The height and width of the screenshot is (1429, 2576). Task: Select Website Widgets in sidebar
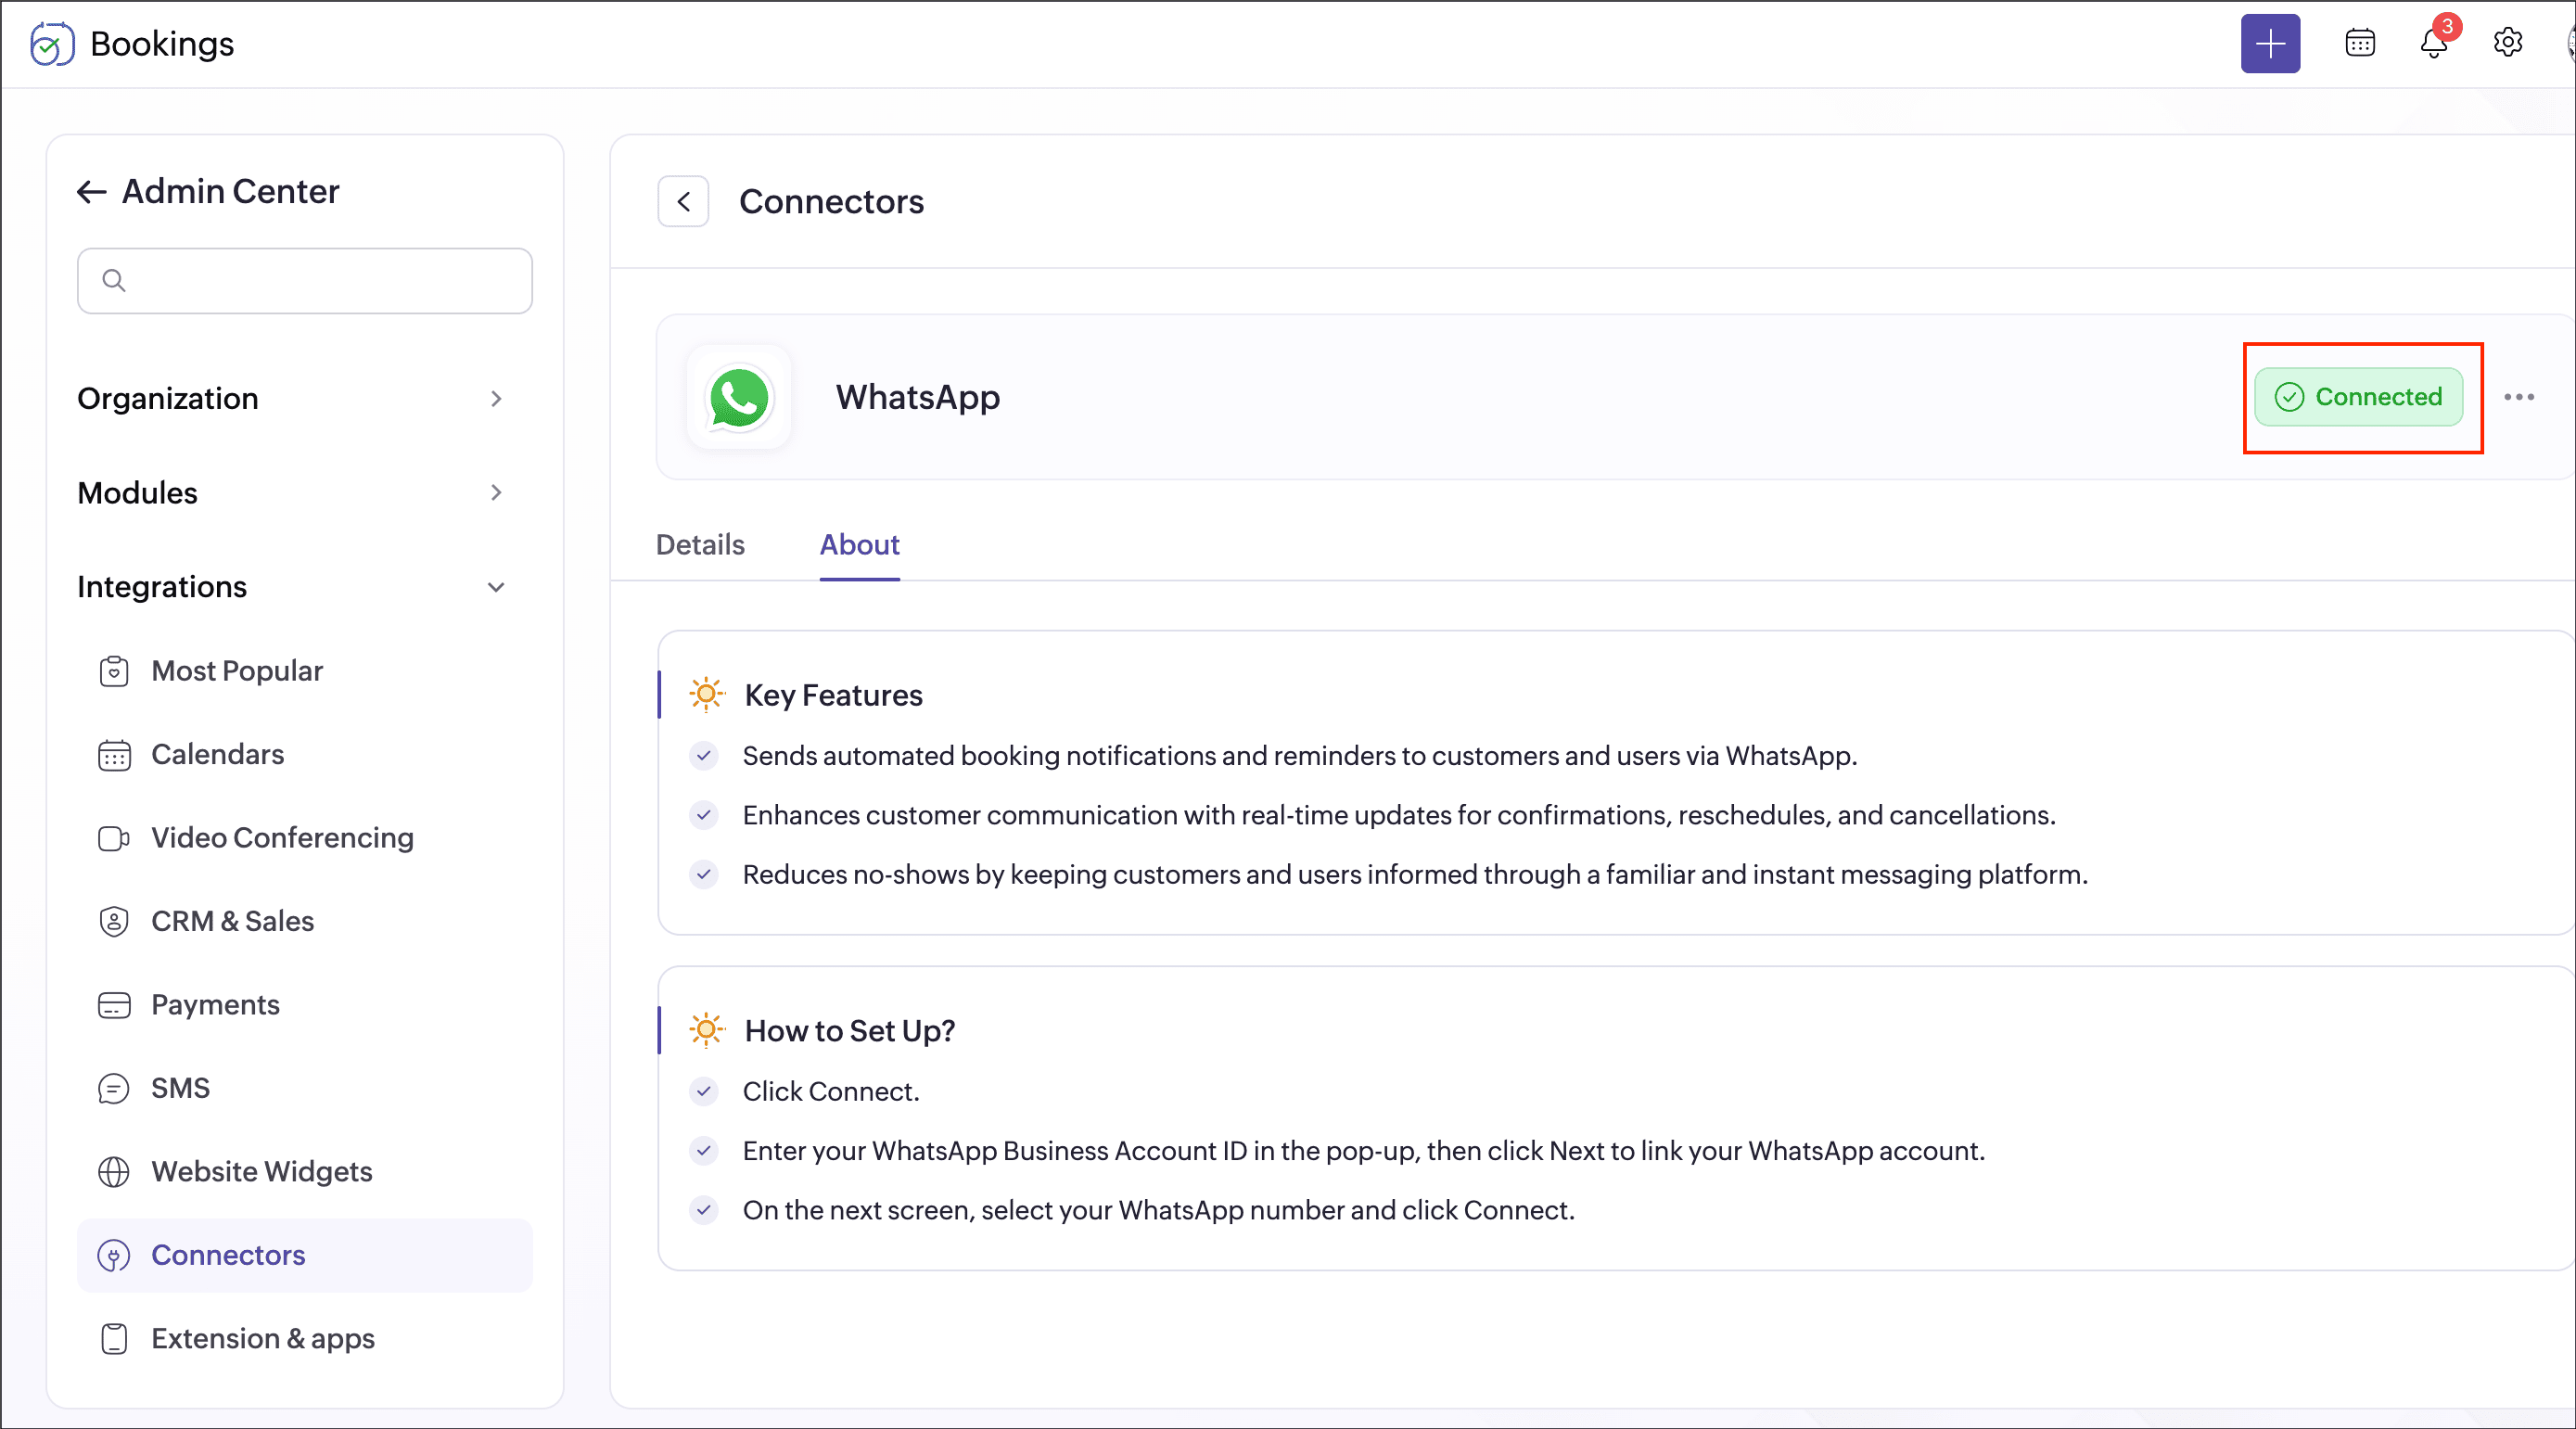261,1172
